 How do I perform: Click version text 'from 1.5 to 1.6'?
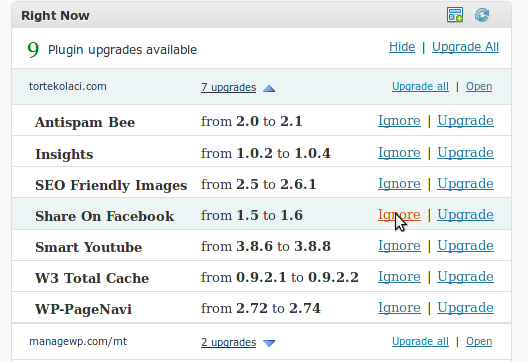coord(252,216)
